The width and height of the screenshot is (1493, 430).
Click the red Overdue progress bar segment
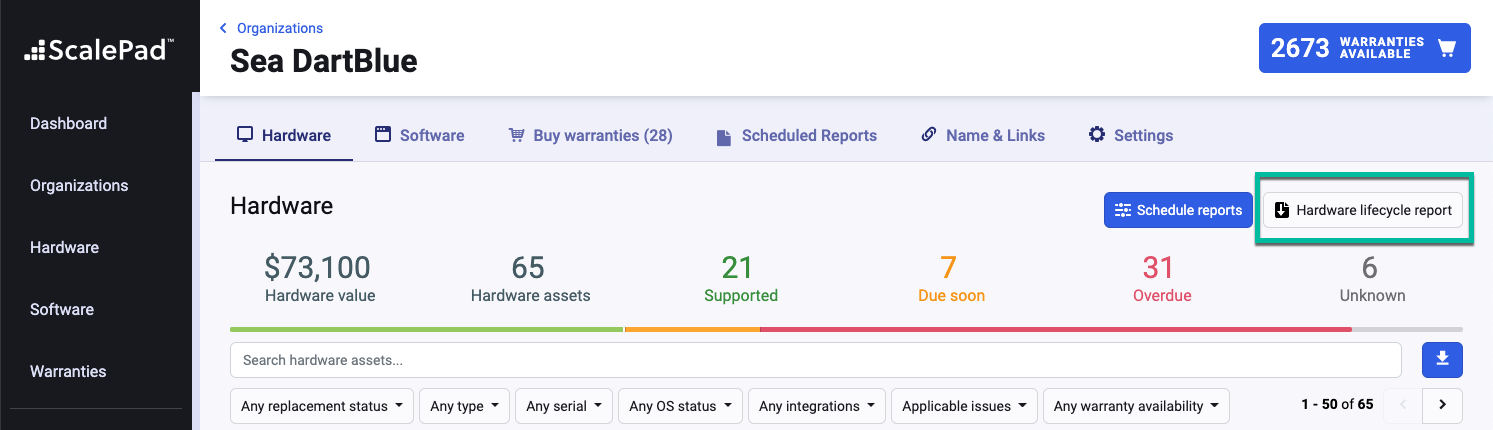tap(1056, 329)
